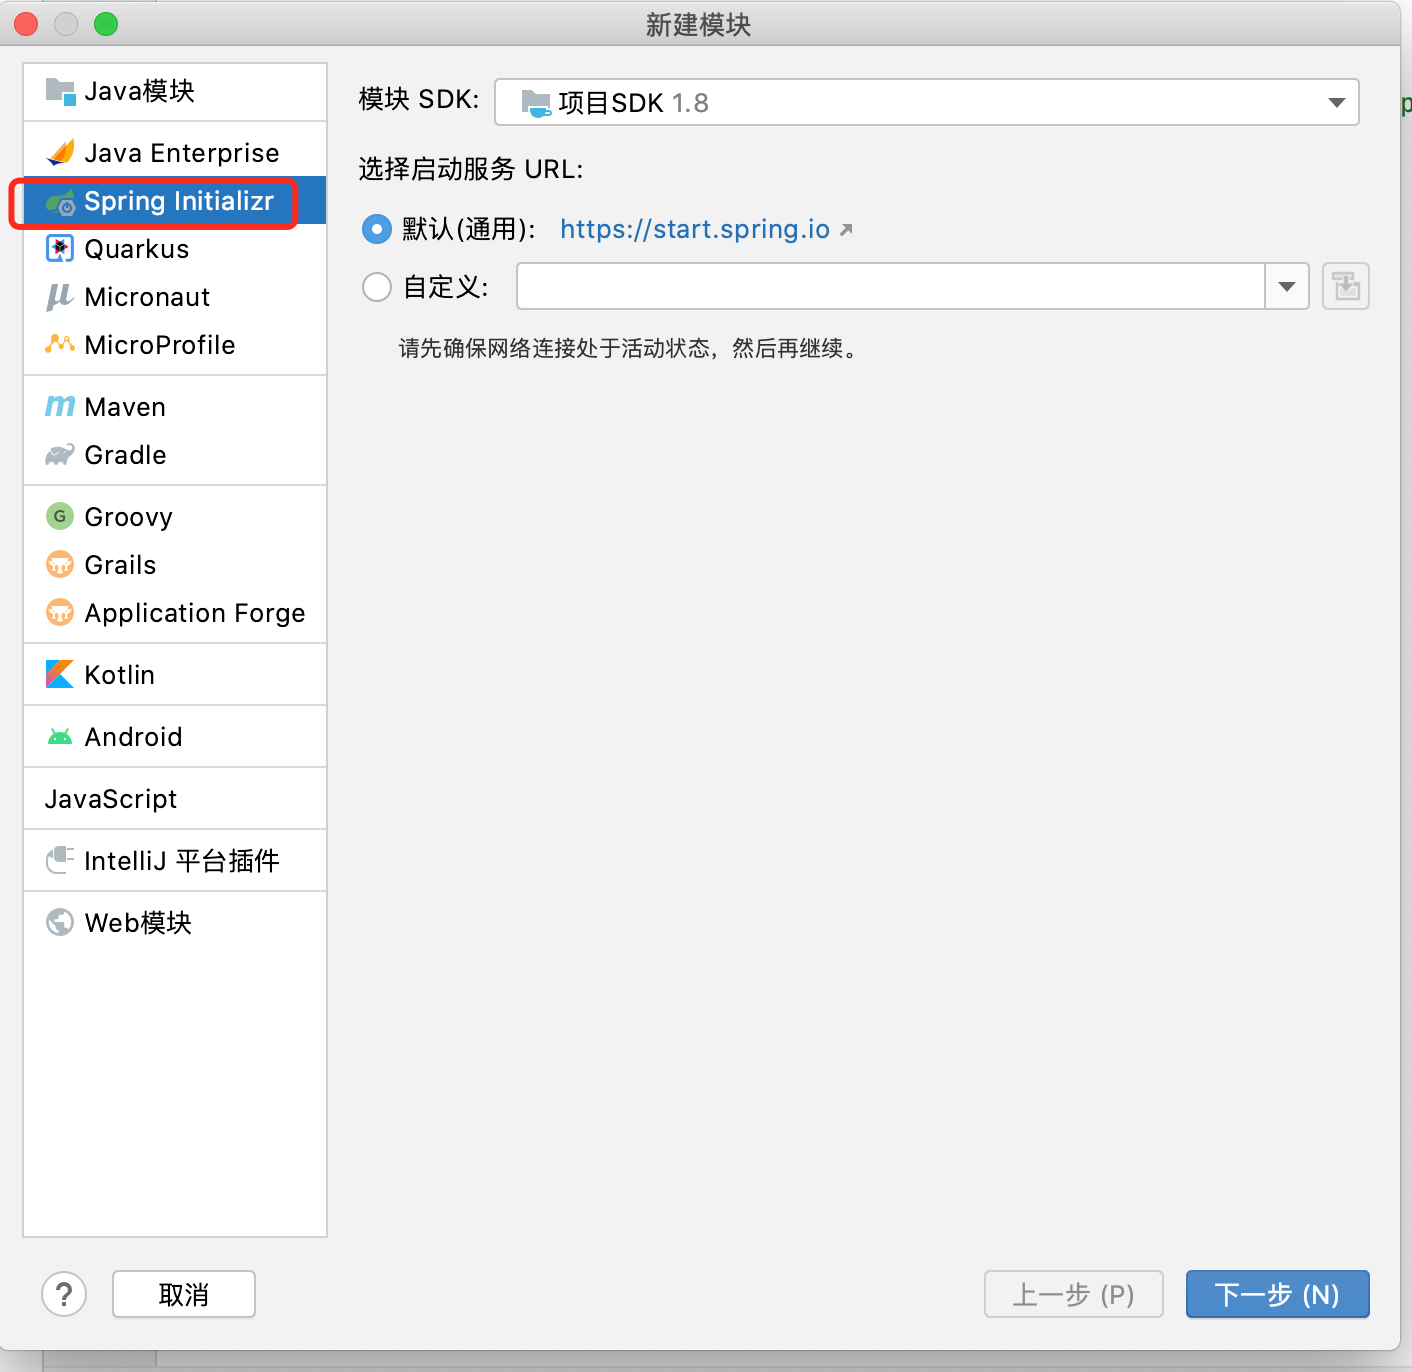Image resolution: width=1412 pixels, height=1372 pixels.
Task: Select Maven module type
Action: pyautogui.click(x=175, y=407)
